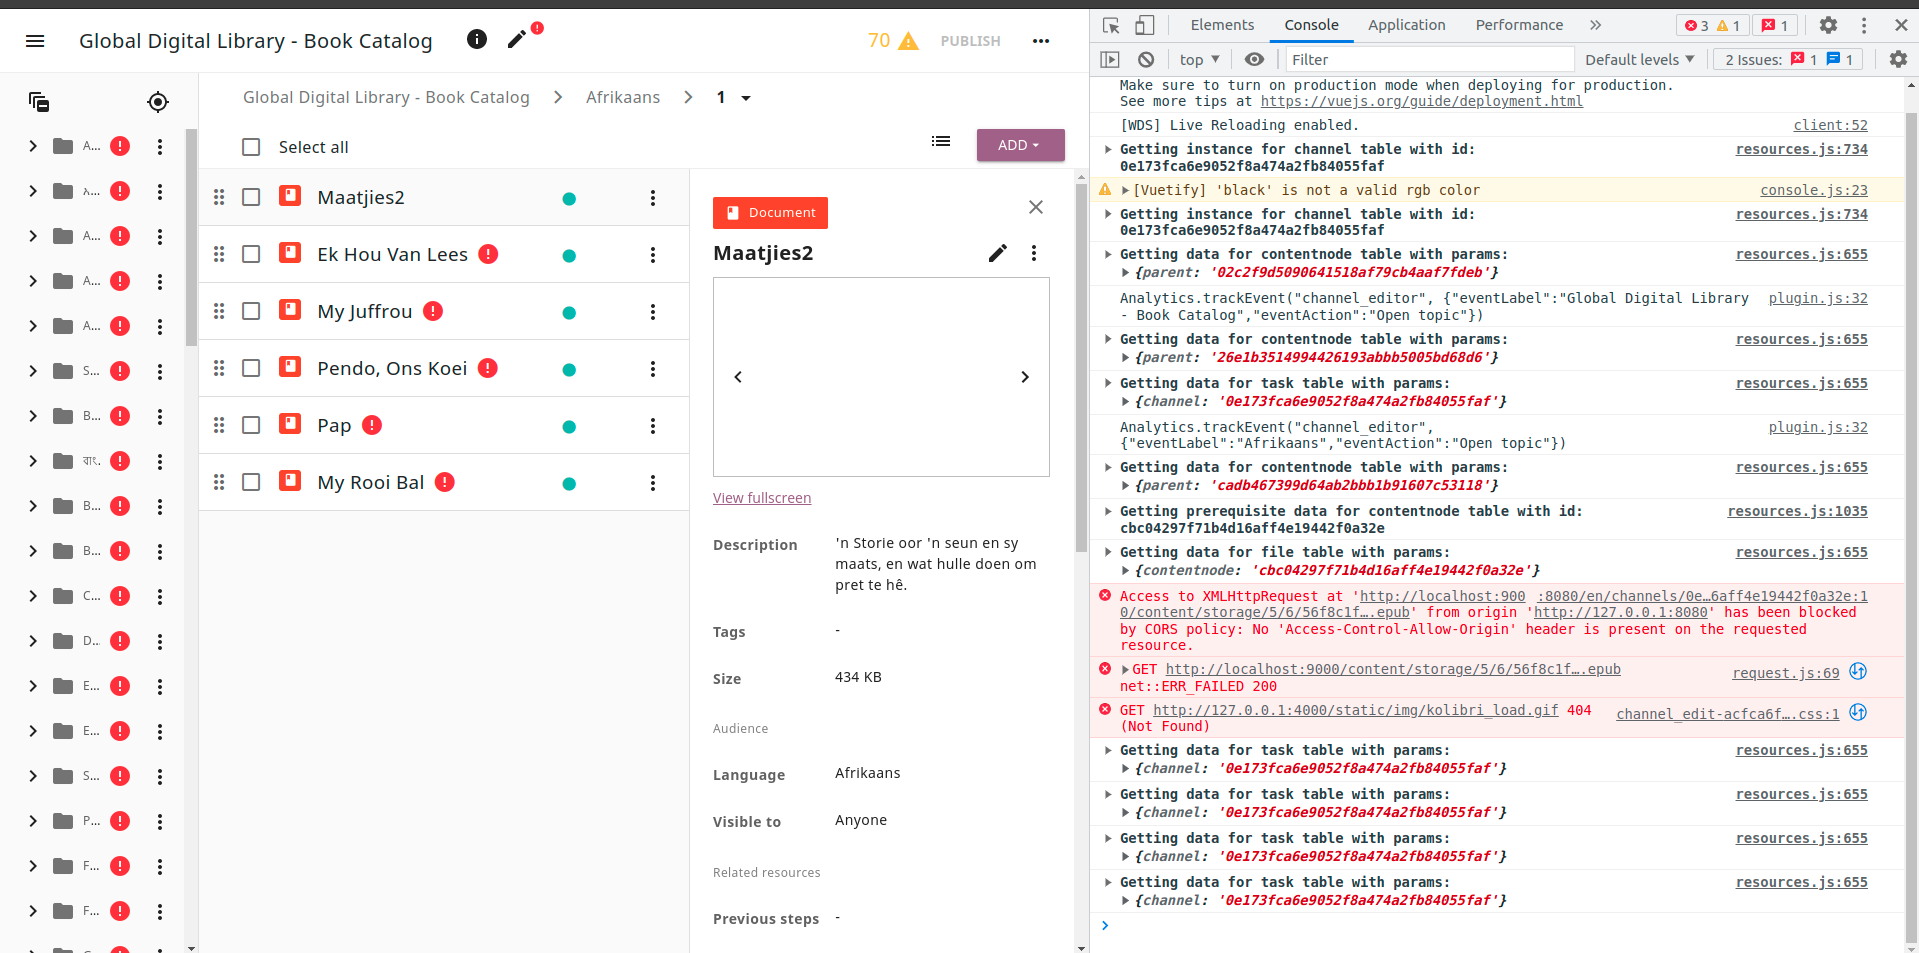
Task: Tick the My Rooi Bal checkbox
Action: tap(251, 482)
